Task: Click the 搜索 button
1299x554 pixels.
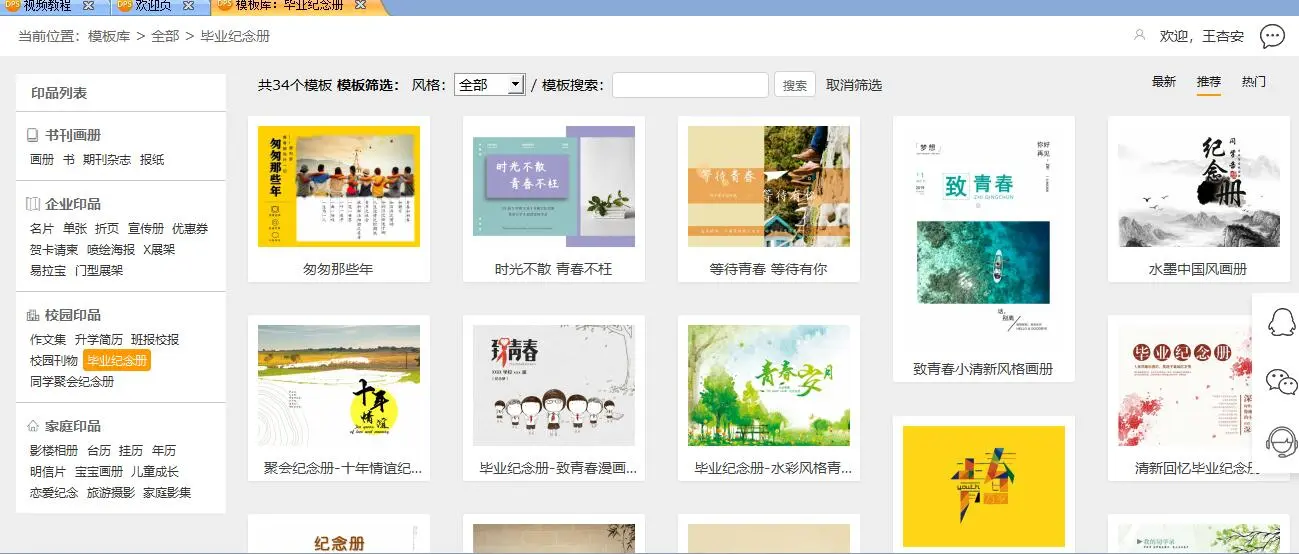Action: 795,85
